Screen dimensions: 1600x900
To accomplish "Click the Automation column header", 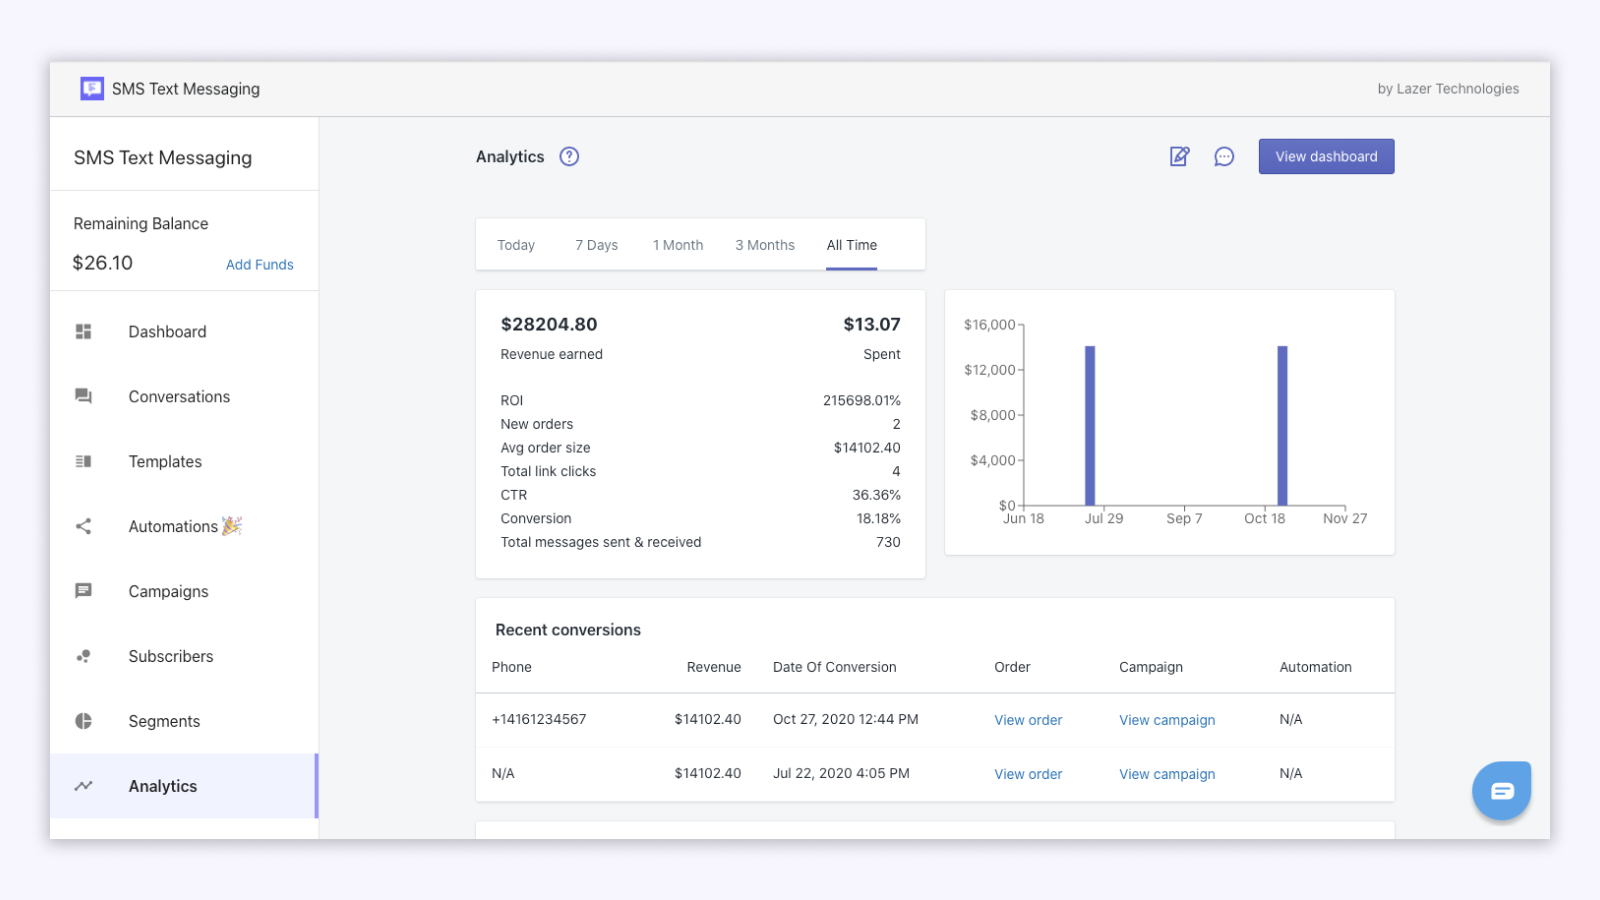I will 1315,667.
